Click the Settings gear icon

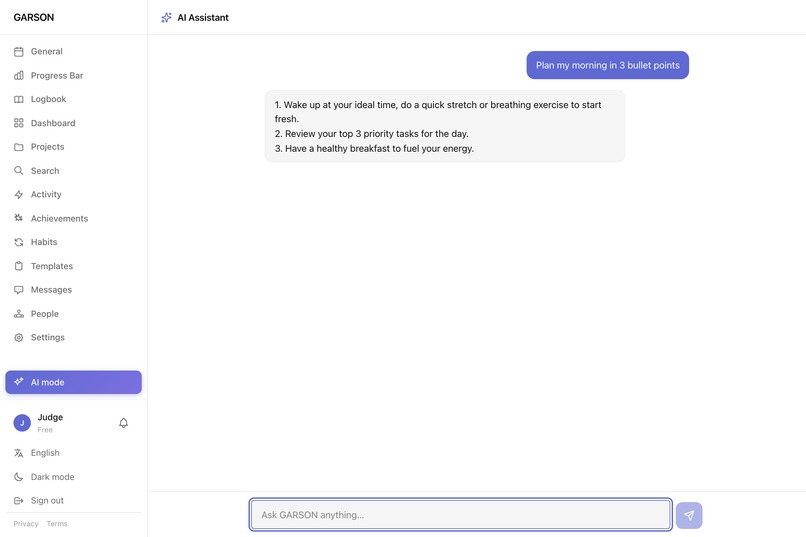coord(19,338)
